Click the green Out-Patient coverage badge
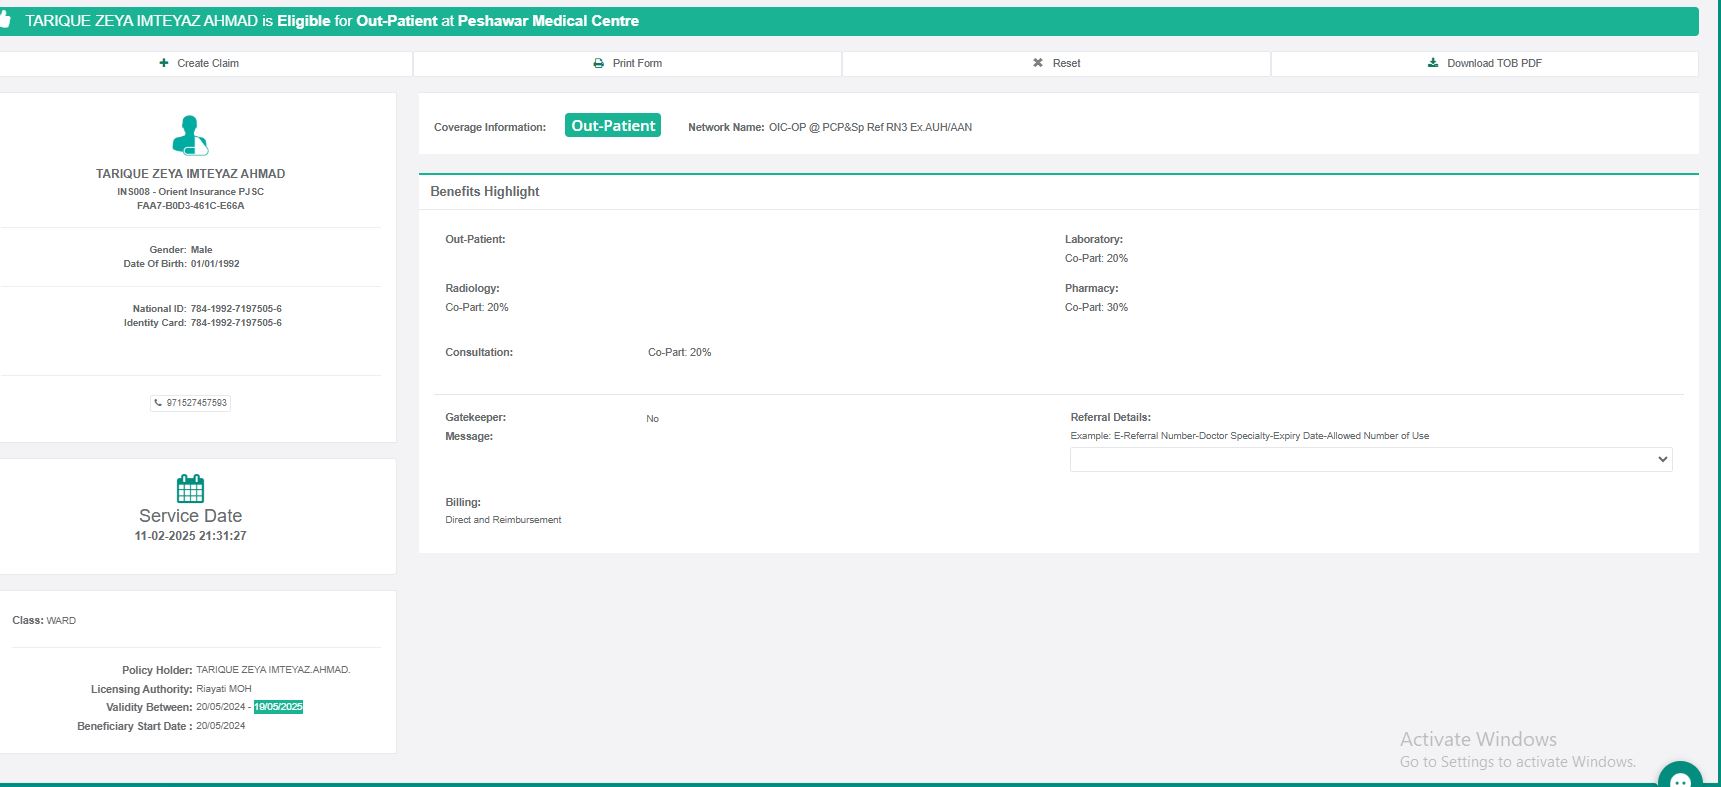1721x787 pixels. [x=613, y=126]
